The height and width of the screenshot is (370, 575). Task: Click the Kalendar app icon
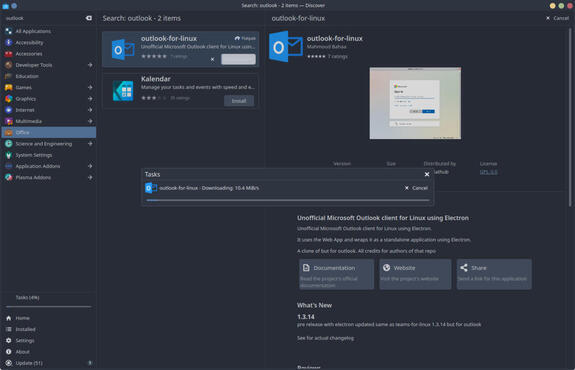[123, 91]
